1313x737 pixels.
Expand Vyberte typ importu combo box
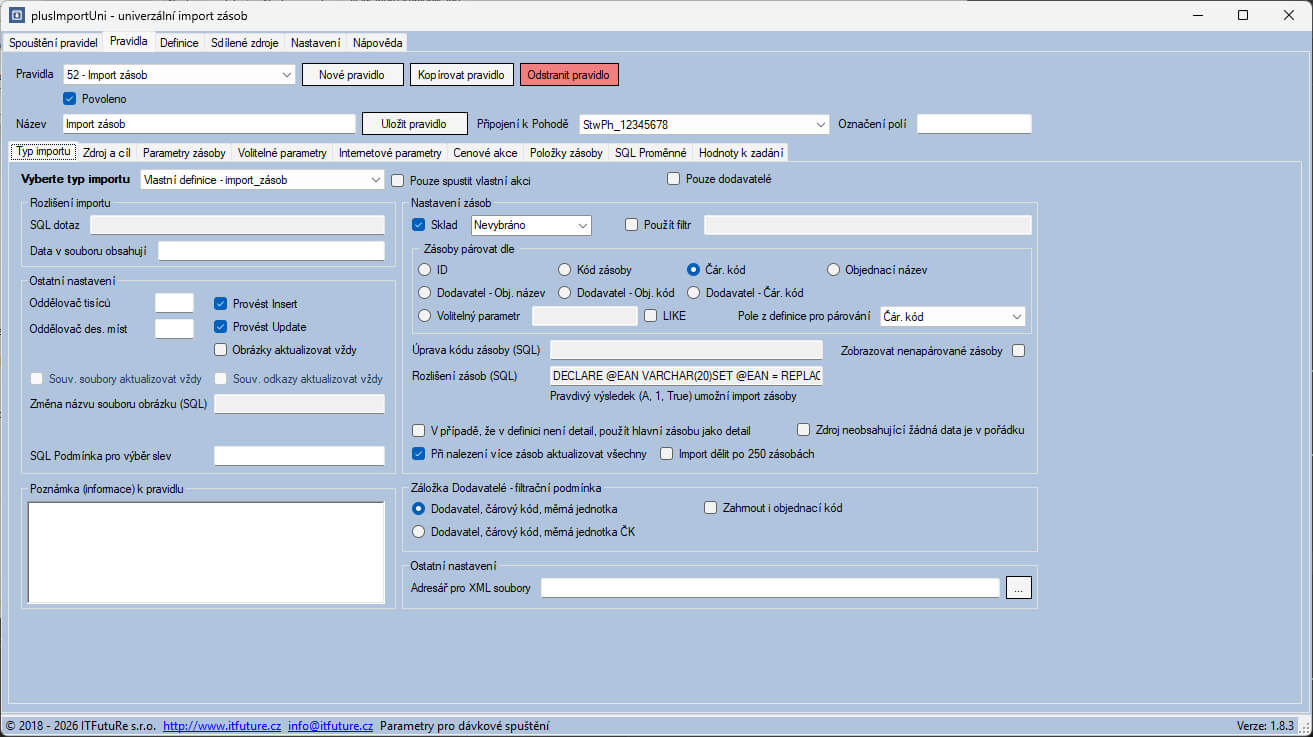click(x=375, y=180)
